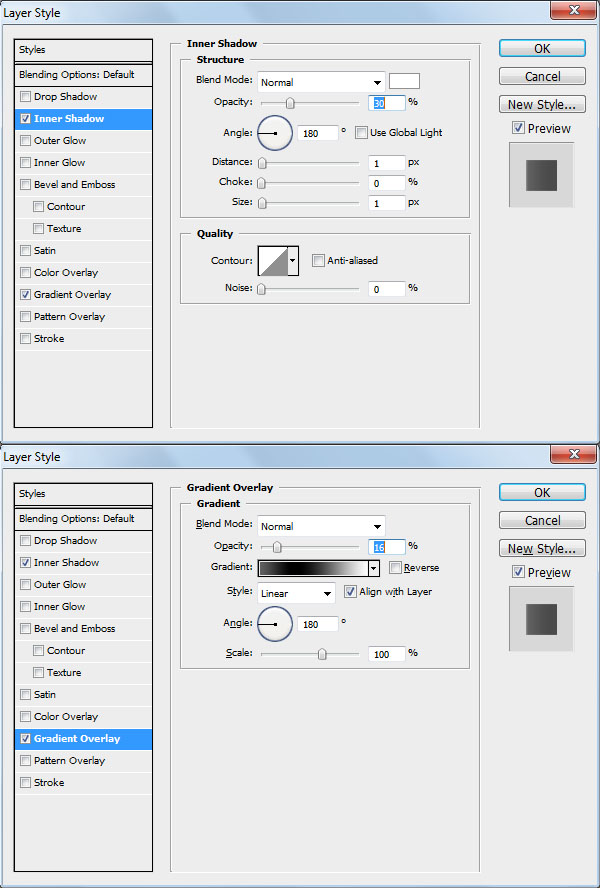Enable Satin in the top dialog

[25, 250]
